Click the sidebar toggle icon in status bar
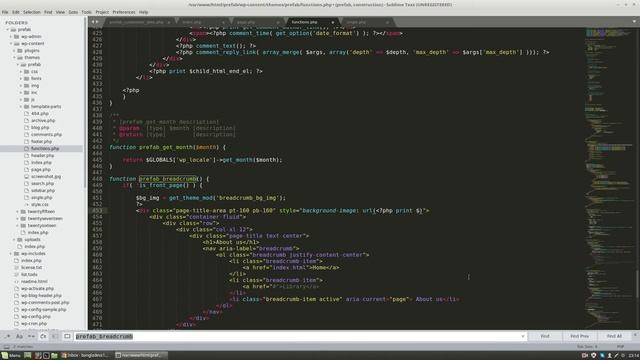Image resolution: width=640 pixels, height=360 pixels. click(x=6, y=347)
